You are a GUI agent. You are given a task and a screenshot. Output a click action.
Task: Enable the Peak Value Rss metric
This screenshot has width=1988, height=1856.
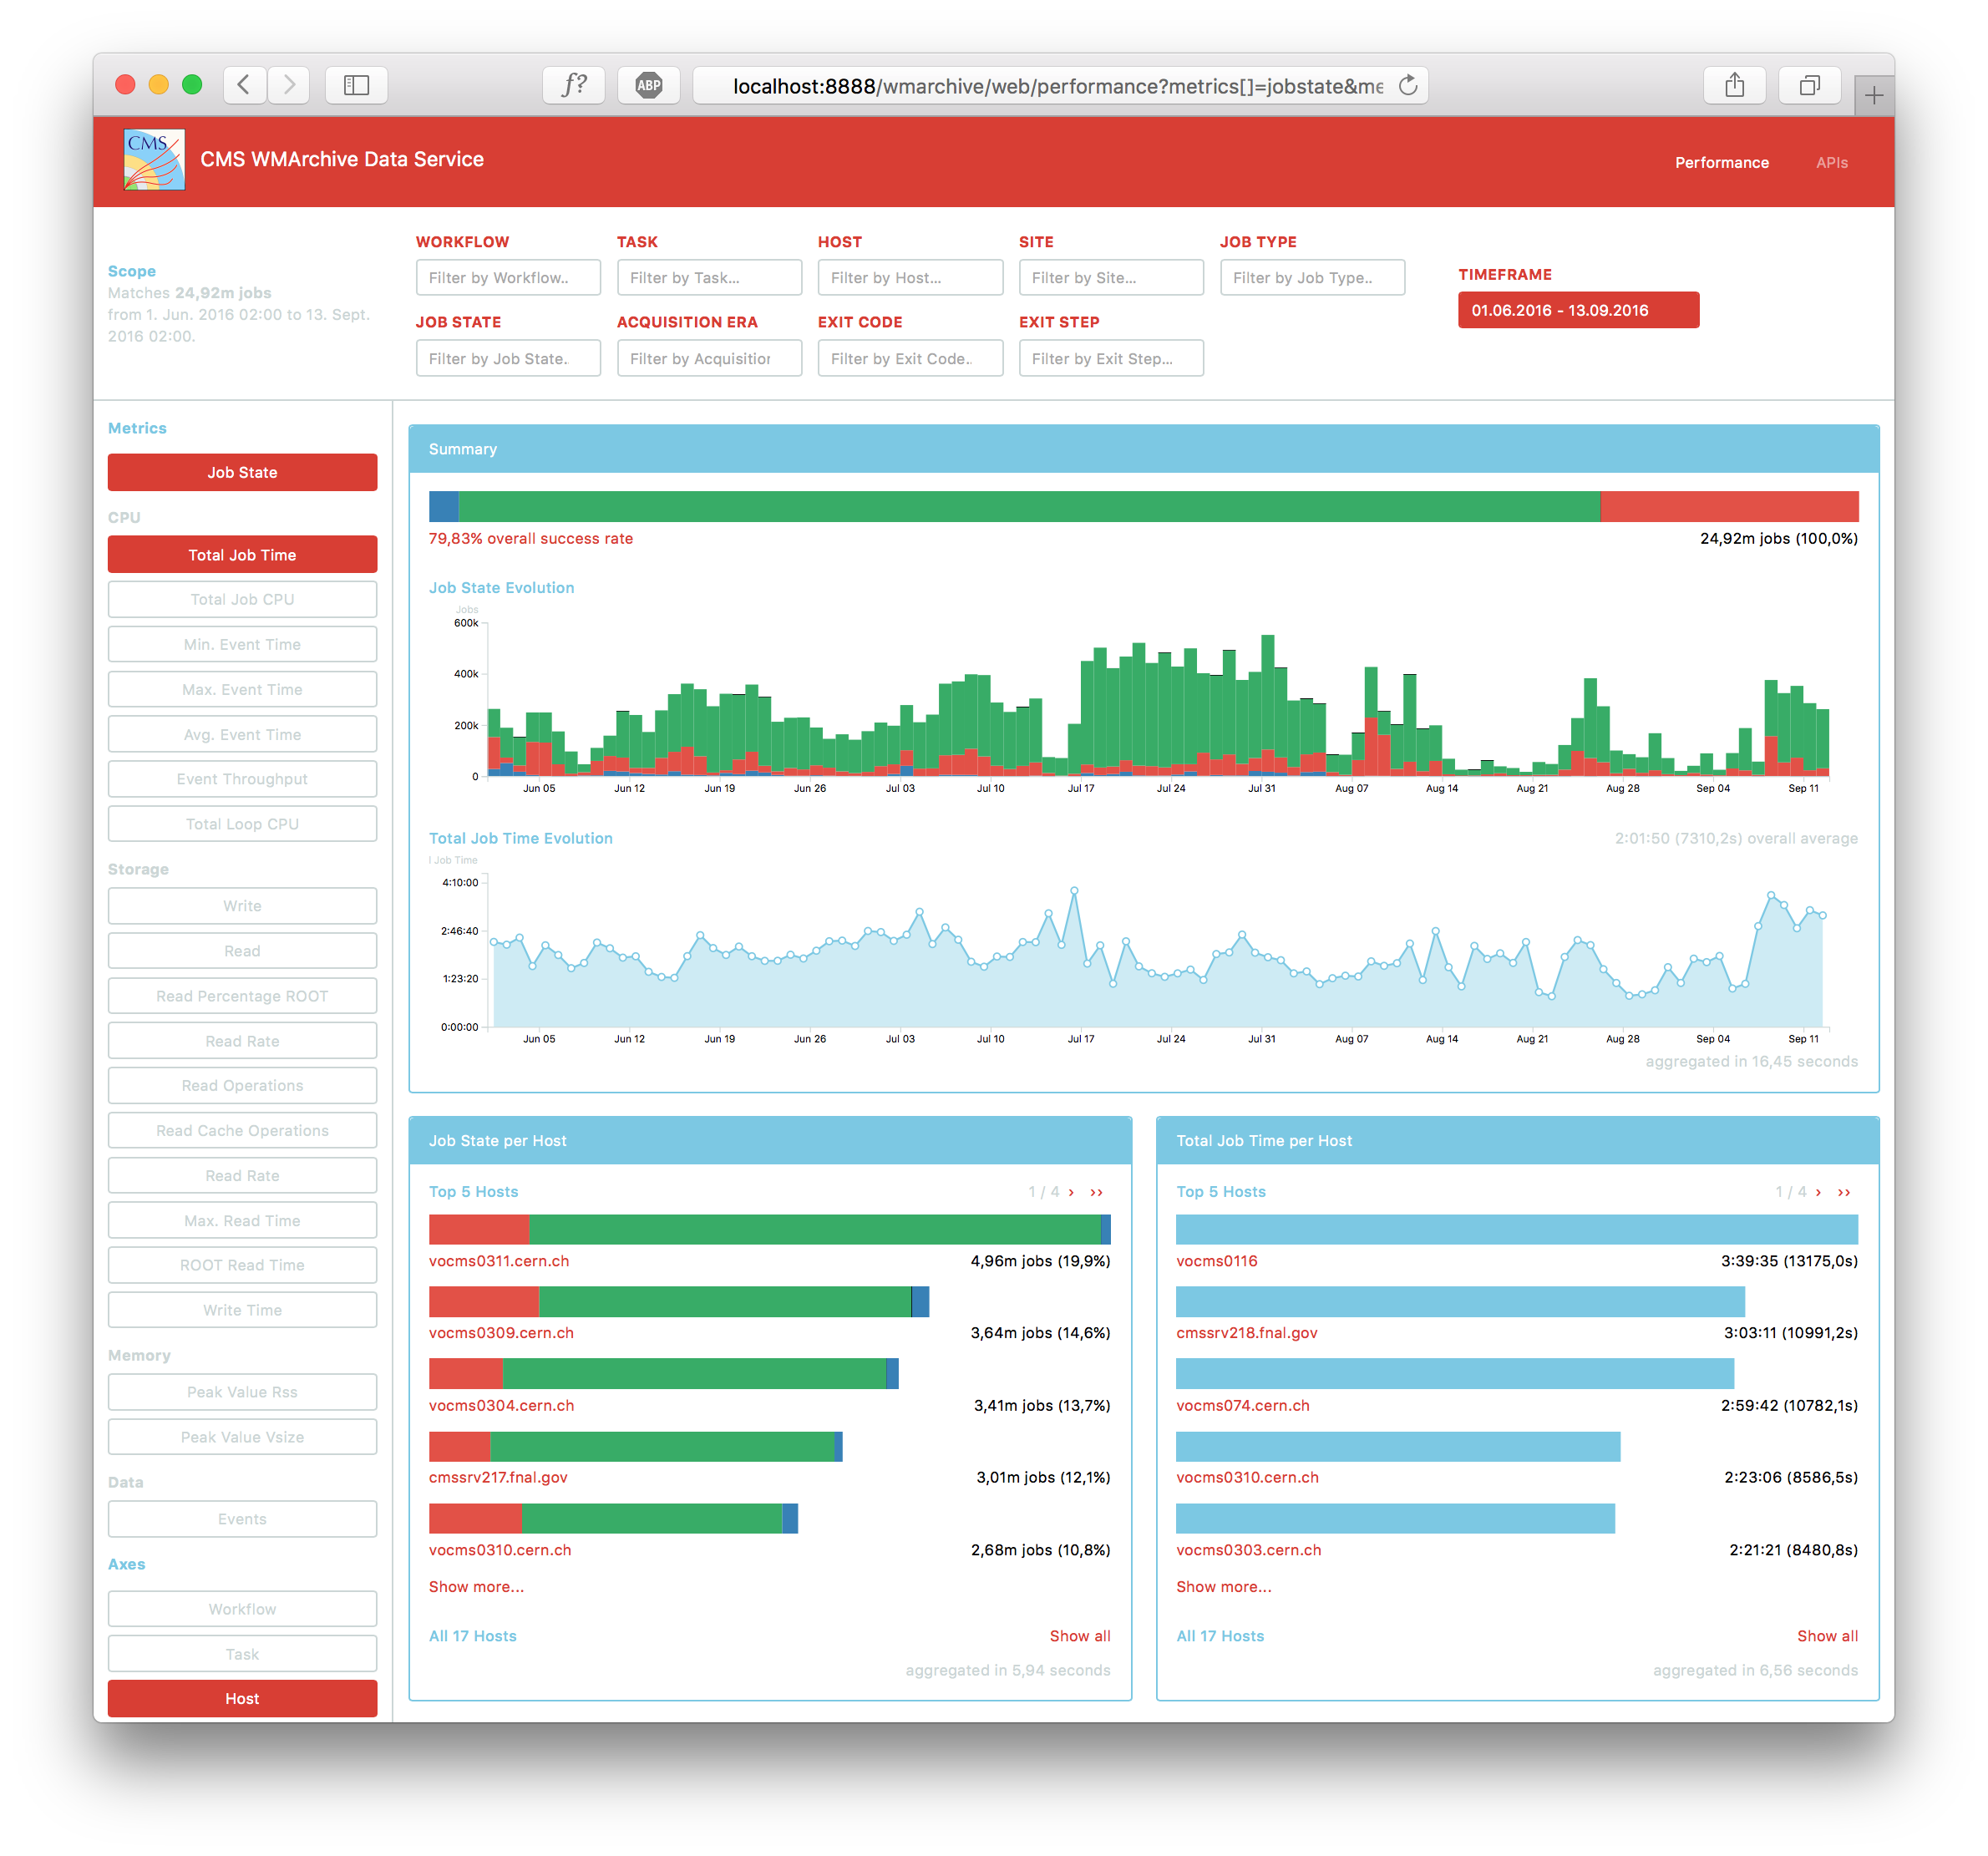click(242, 1392)
